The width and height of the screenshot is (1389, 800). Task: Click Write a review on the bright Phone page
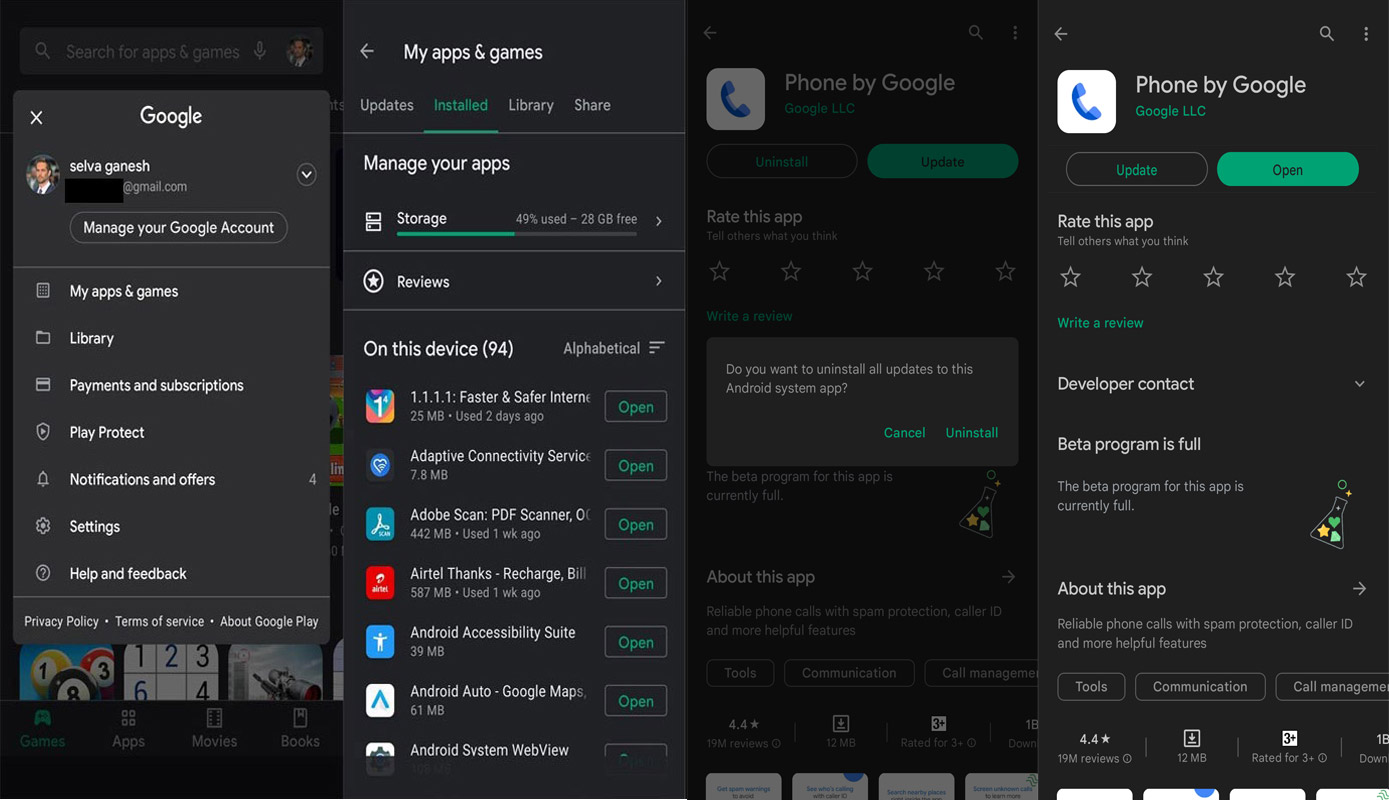(1100, 323)
